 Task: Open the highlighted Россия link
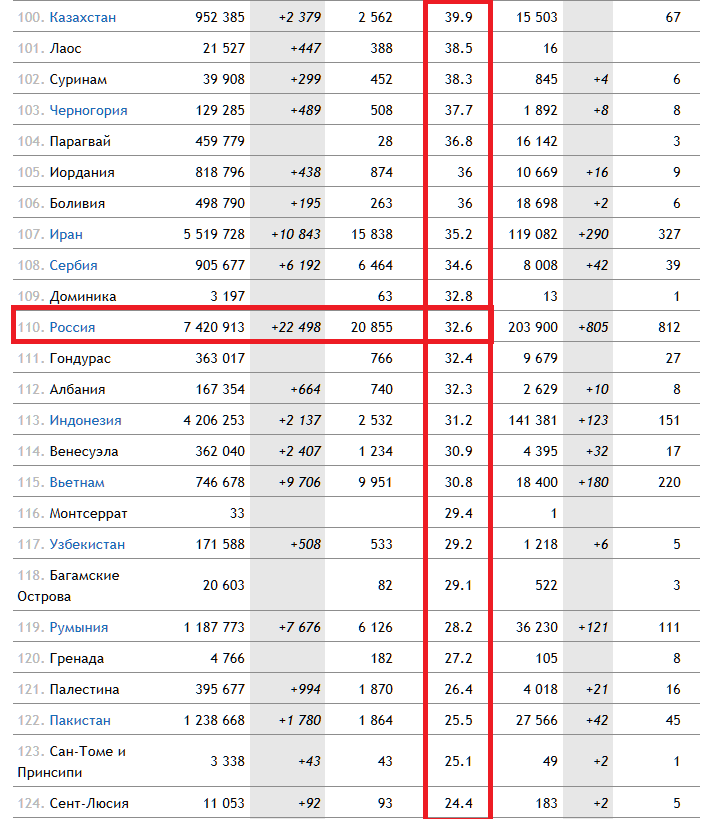click(72, 327)
